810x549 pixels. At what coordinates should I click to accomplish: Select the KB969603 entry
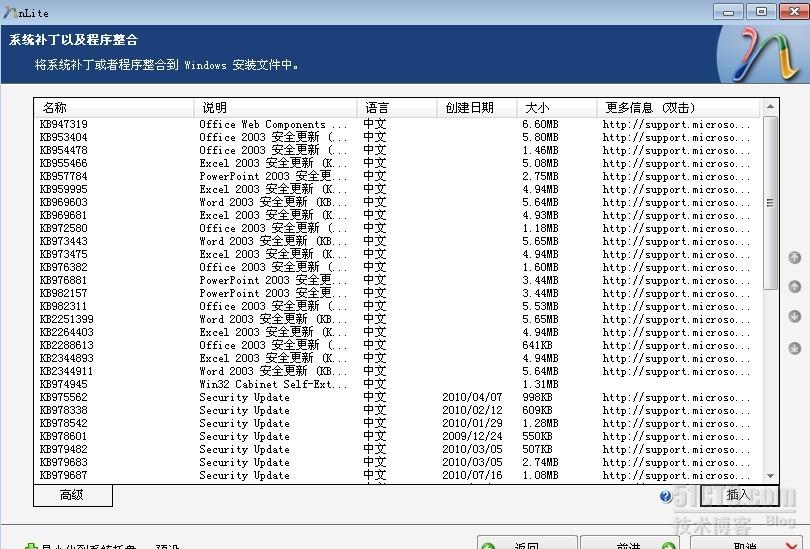coord(398,202)
